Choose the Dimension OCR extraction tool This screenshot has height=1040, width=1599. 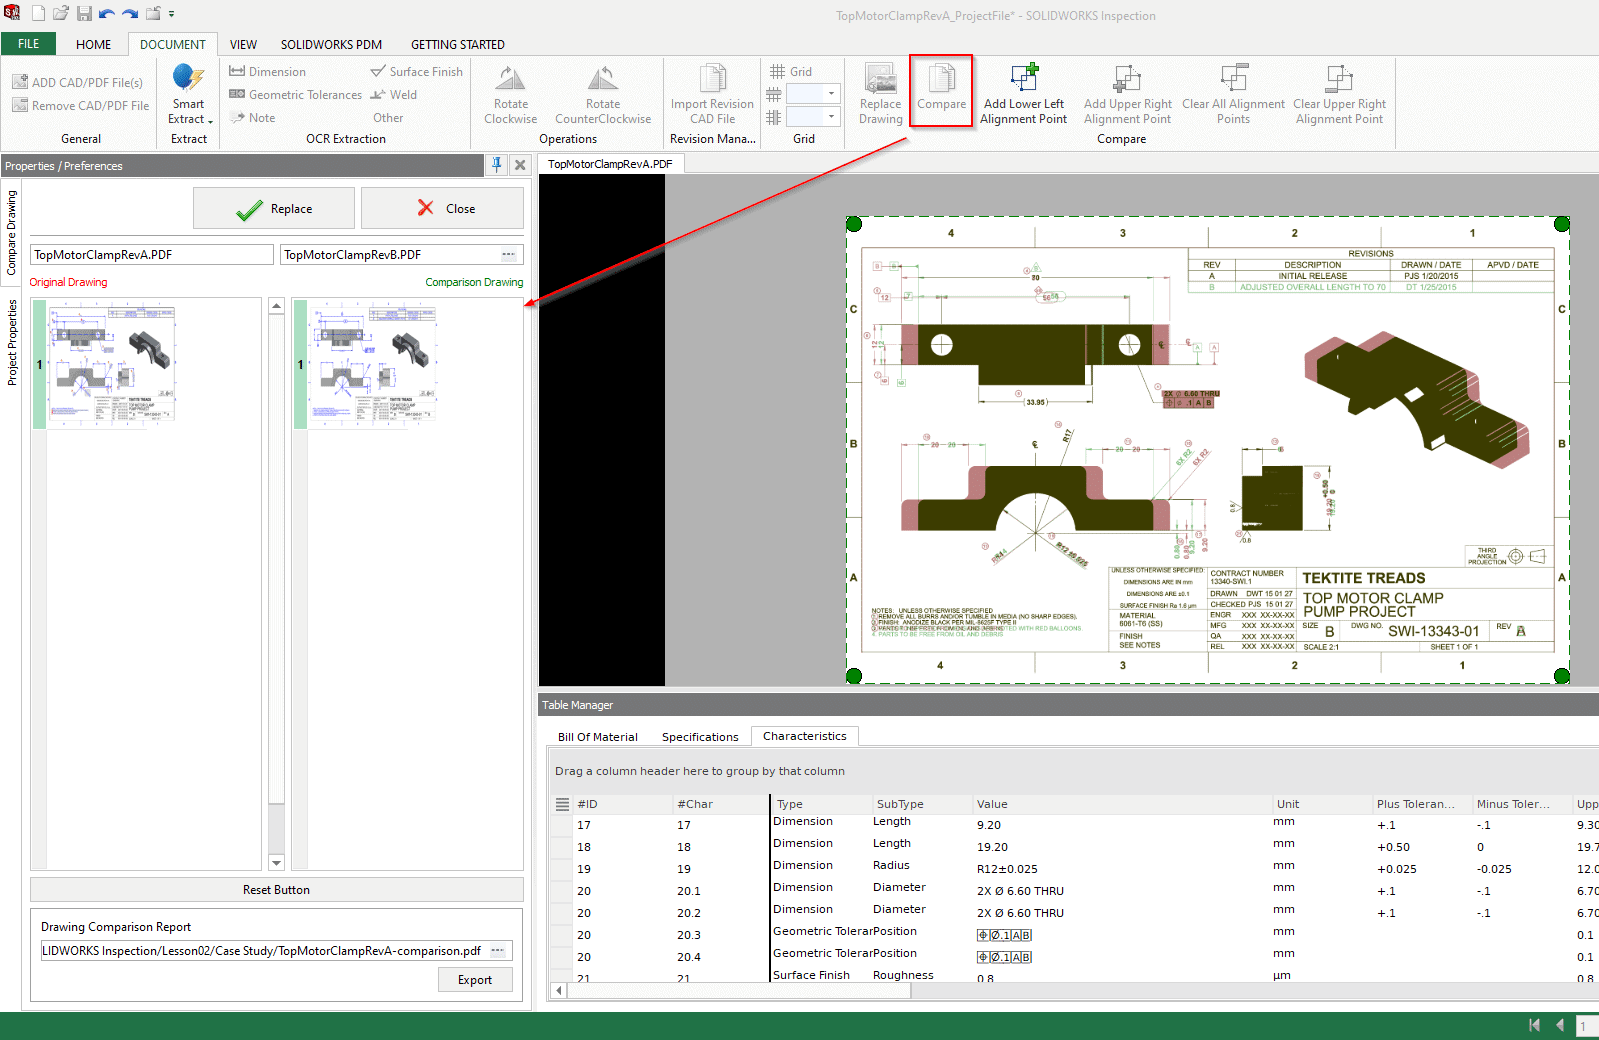(x=268, y=71)
